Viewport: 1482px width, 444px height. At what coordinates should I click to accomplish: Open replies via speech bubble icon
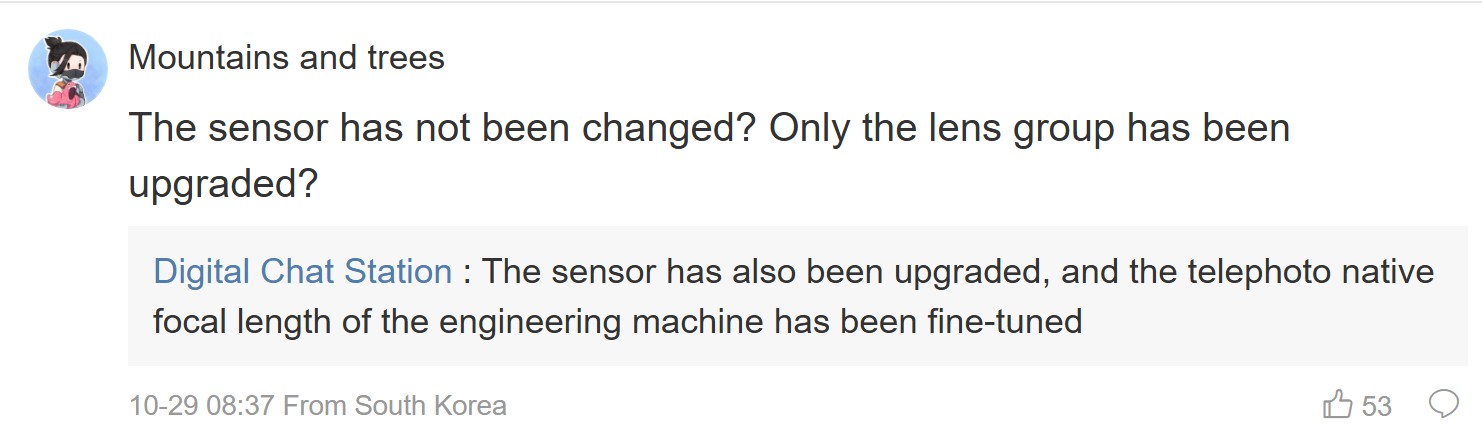pyautogui.click(x=1443, y=404)
